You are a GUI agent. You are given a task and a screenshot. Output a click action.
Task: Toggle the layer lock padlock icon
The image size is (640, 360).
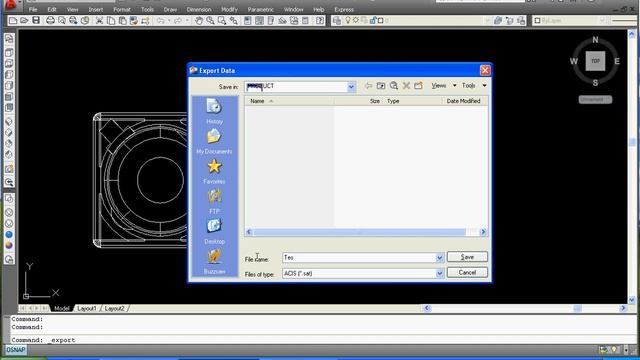(373, 20)
